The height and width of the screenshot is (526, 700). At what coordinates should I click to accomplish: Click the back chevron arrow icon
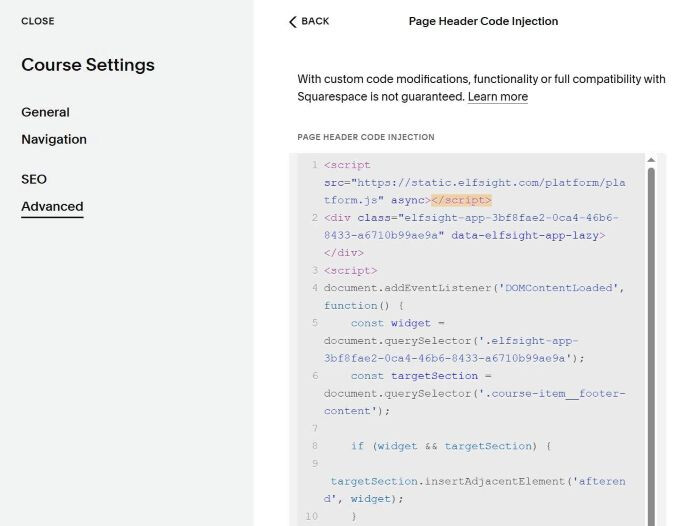pyautogui.click(x=293, y=22)
